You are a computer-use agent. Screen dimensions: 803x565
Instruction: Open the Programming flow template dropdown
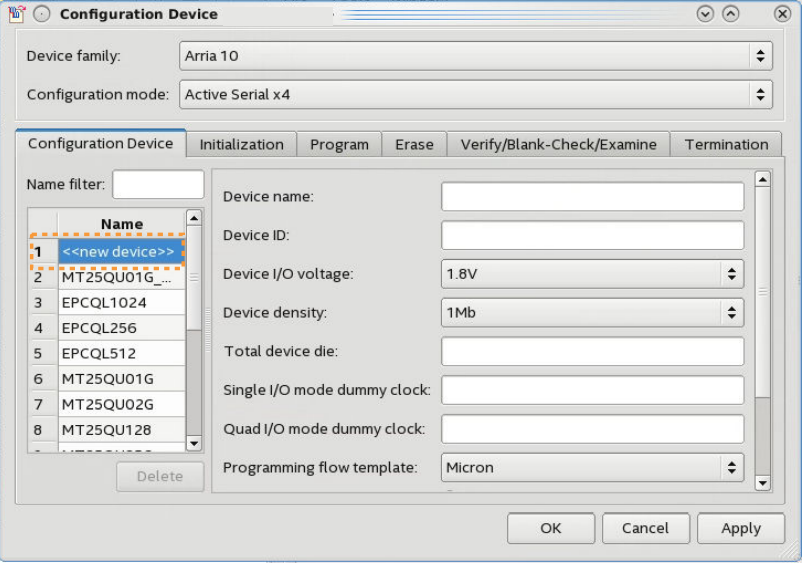click(592, 467)
